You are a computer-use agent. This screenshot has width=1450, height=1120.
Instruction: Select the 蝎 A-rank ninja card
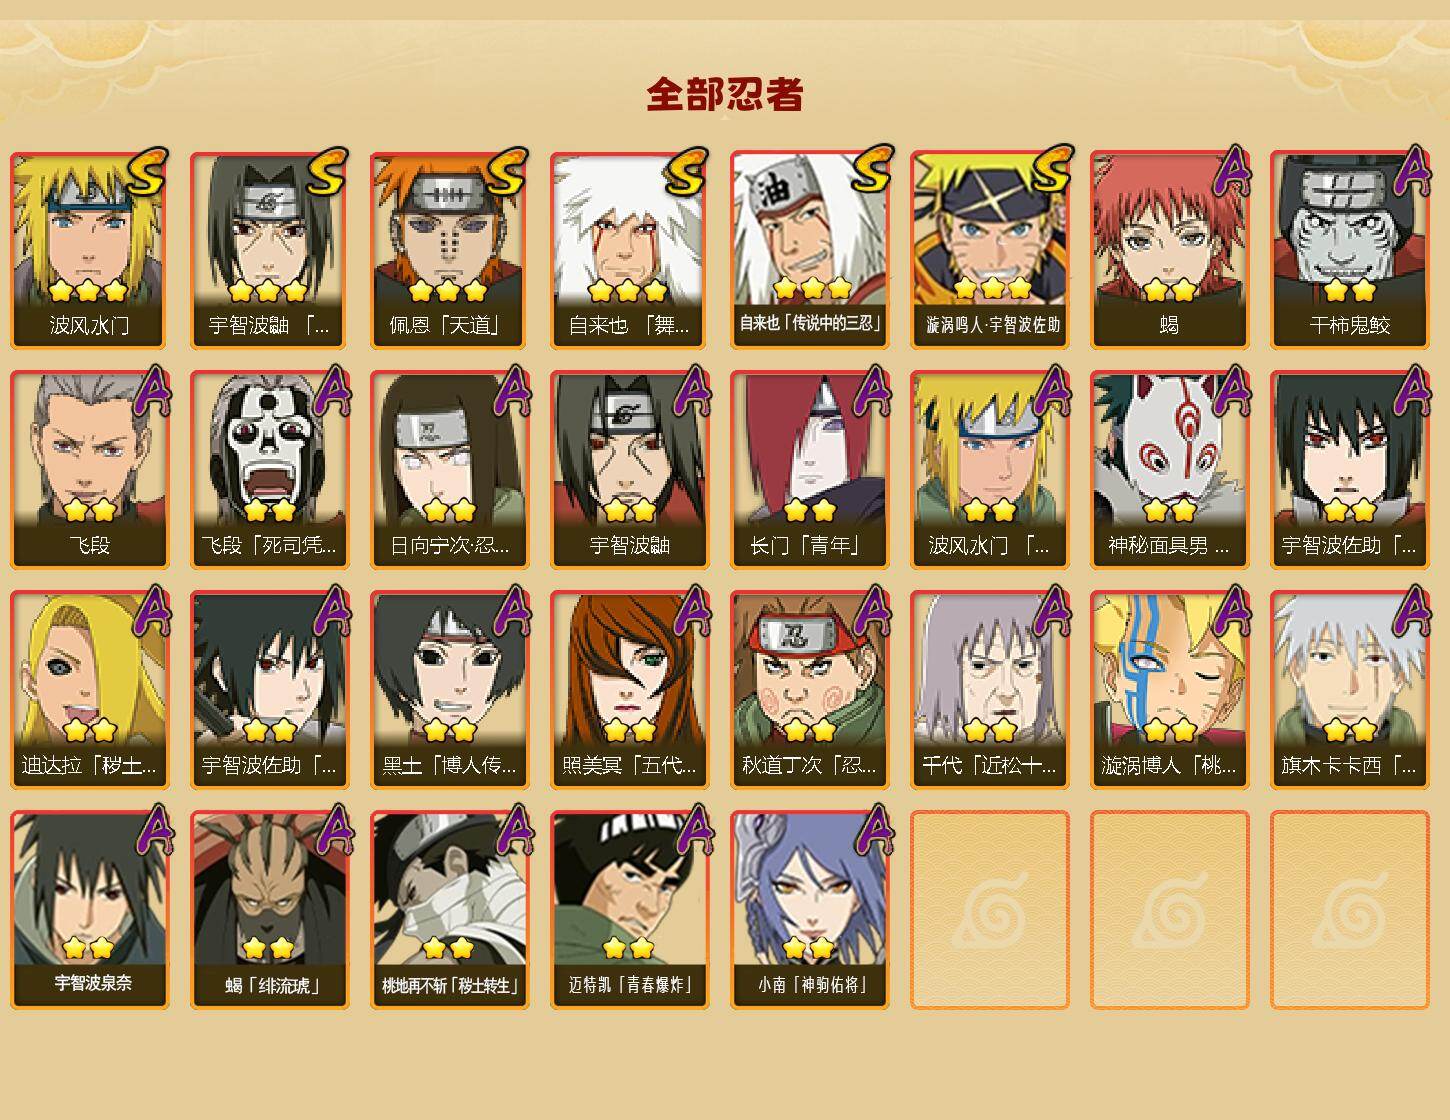click(x=1170, y=250)
